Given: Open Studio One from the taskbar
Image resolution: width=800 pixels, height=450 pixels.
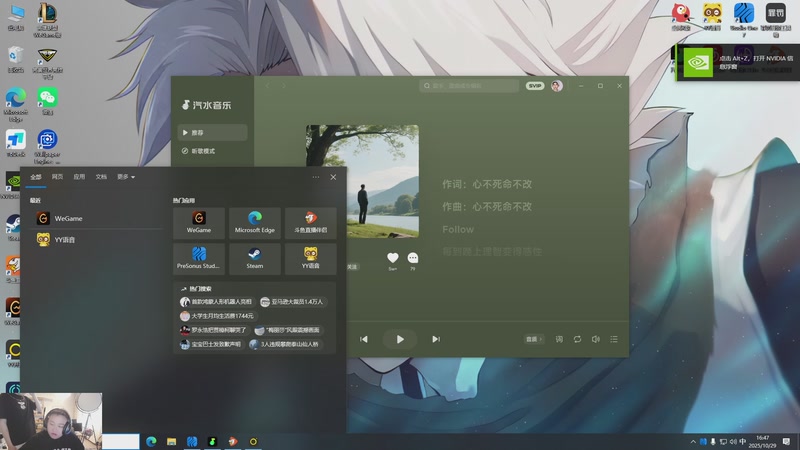Looking at the screenshot, I should (x=192, y=441).
